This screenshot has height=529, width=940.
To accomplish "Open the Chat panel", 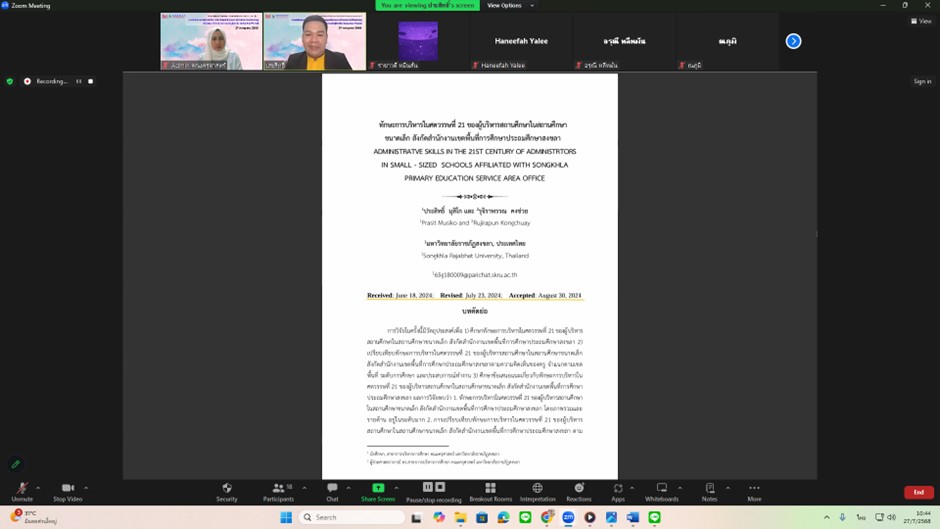I will pos(332,492).
